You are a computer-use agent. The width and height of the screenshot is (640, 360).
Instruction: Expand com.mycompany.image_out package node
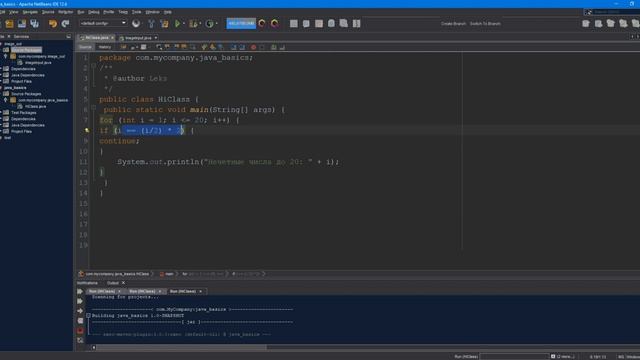pyautogui.click(x=6, y=56)
